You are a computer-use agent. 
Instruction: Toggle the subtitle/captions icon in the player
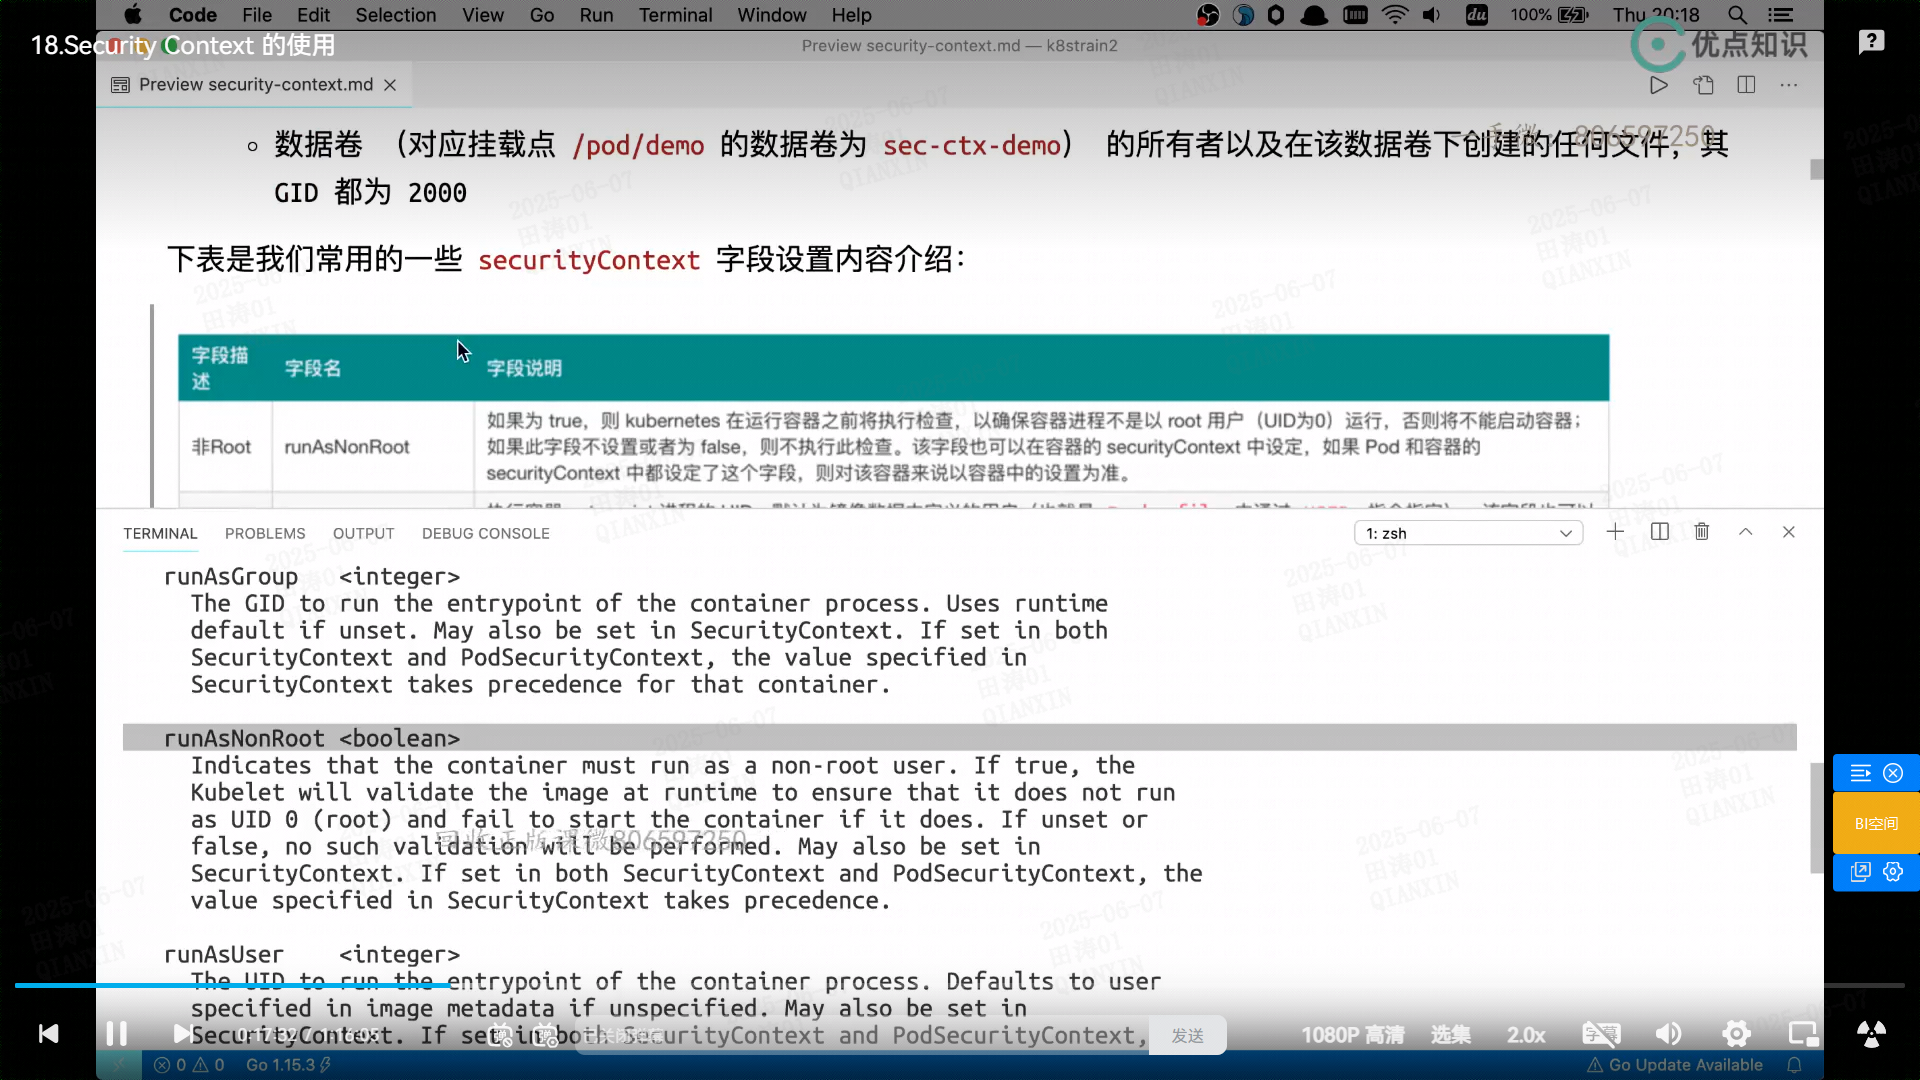1601,1034
